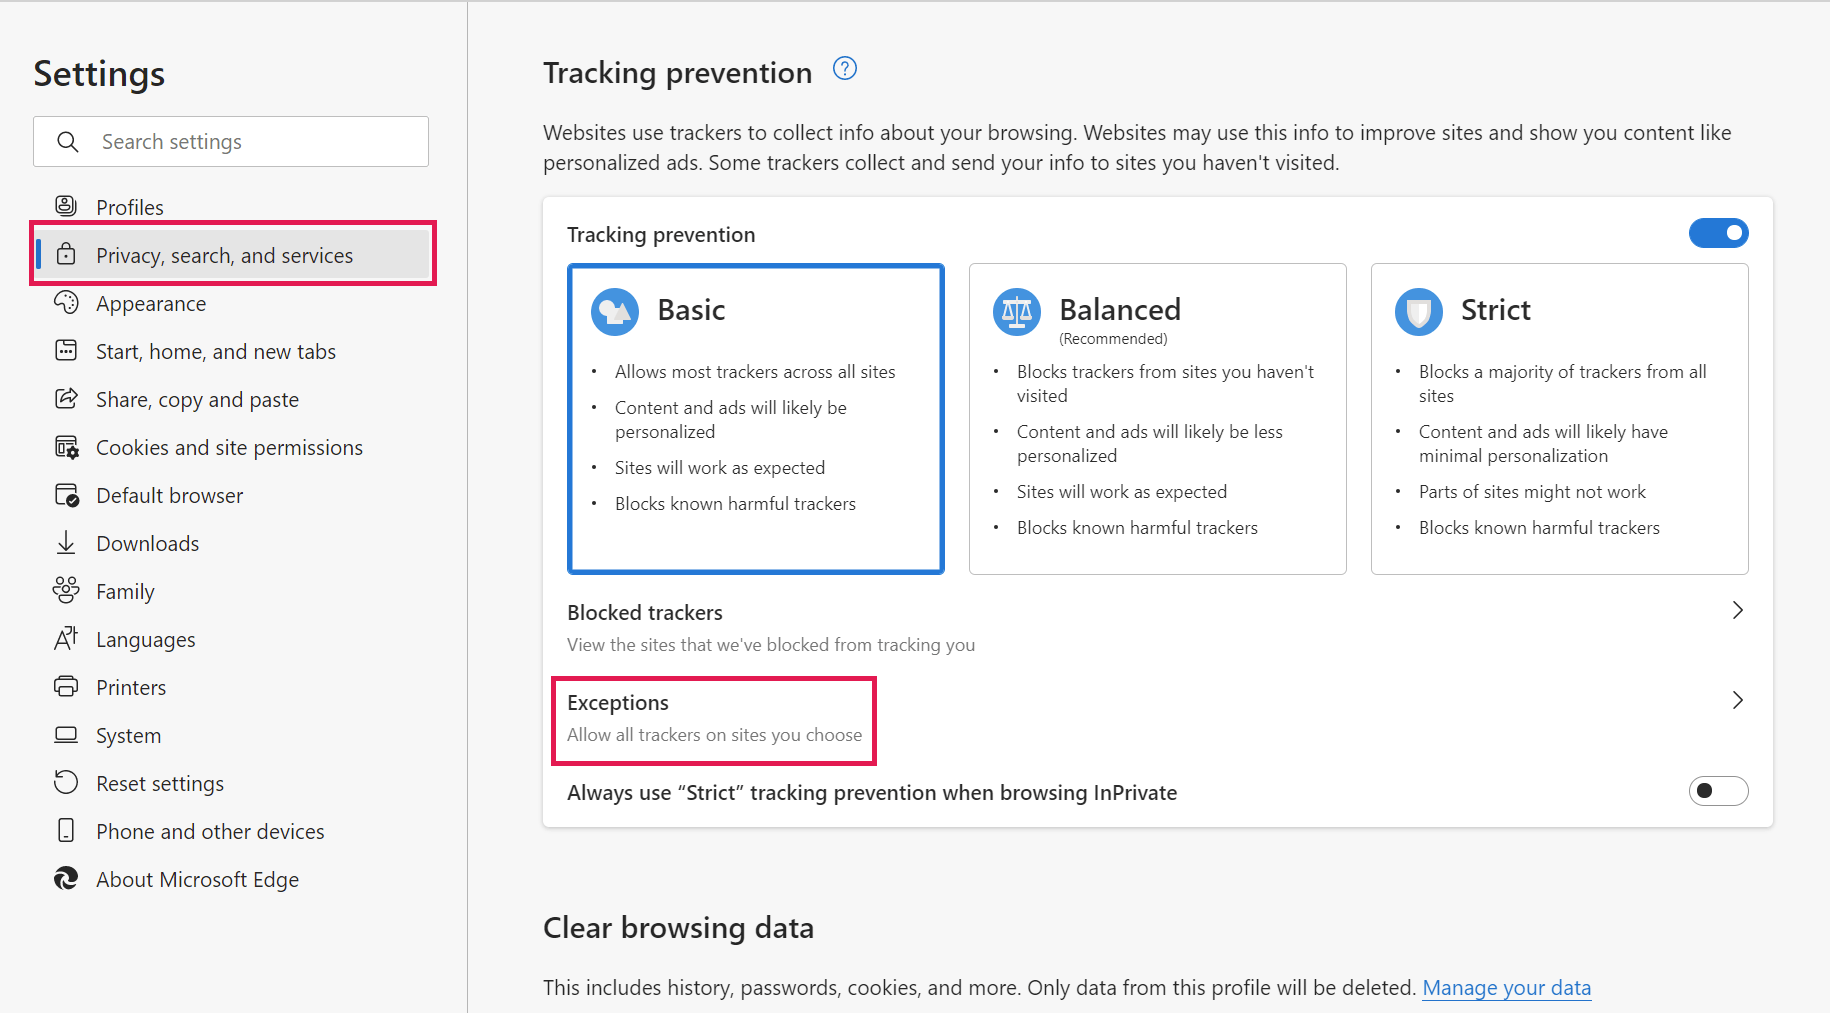
Task: Click the Downloads arrow icon
Action: click(x=66, y=542)
